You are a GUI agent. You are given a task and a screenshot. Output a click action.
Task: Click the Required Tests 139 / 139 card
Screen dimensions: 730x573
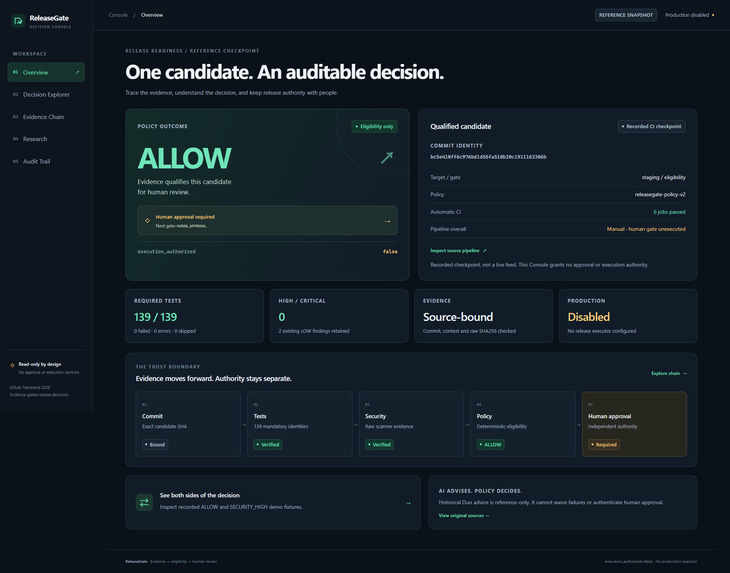(195, 316)
